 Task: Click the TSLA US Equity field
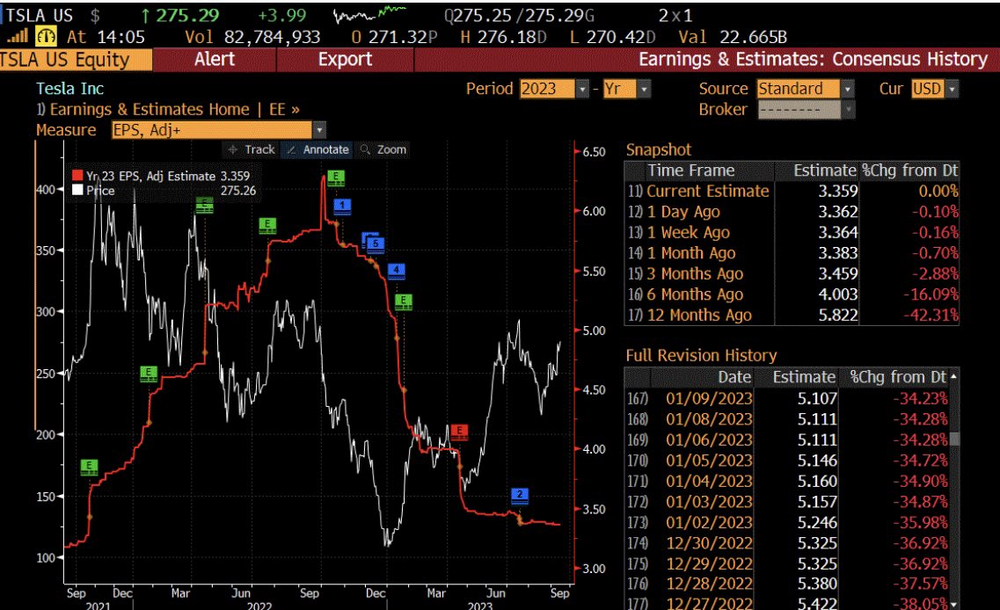pyautogui.click(x=76, y=60)
